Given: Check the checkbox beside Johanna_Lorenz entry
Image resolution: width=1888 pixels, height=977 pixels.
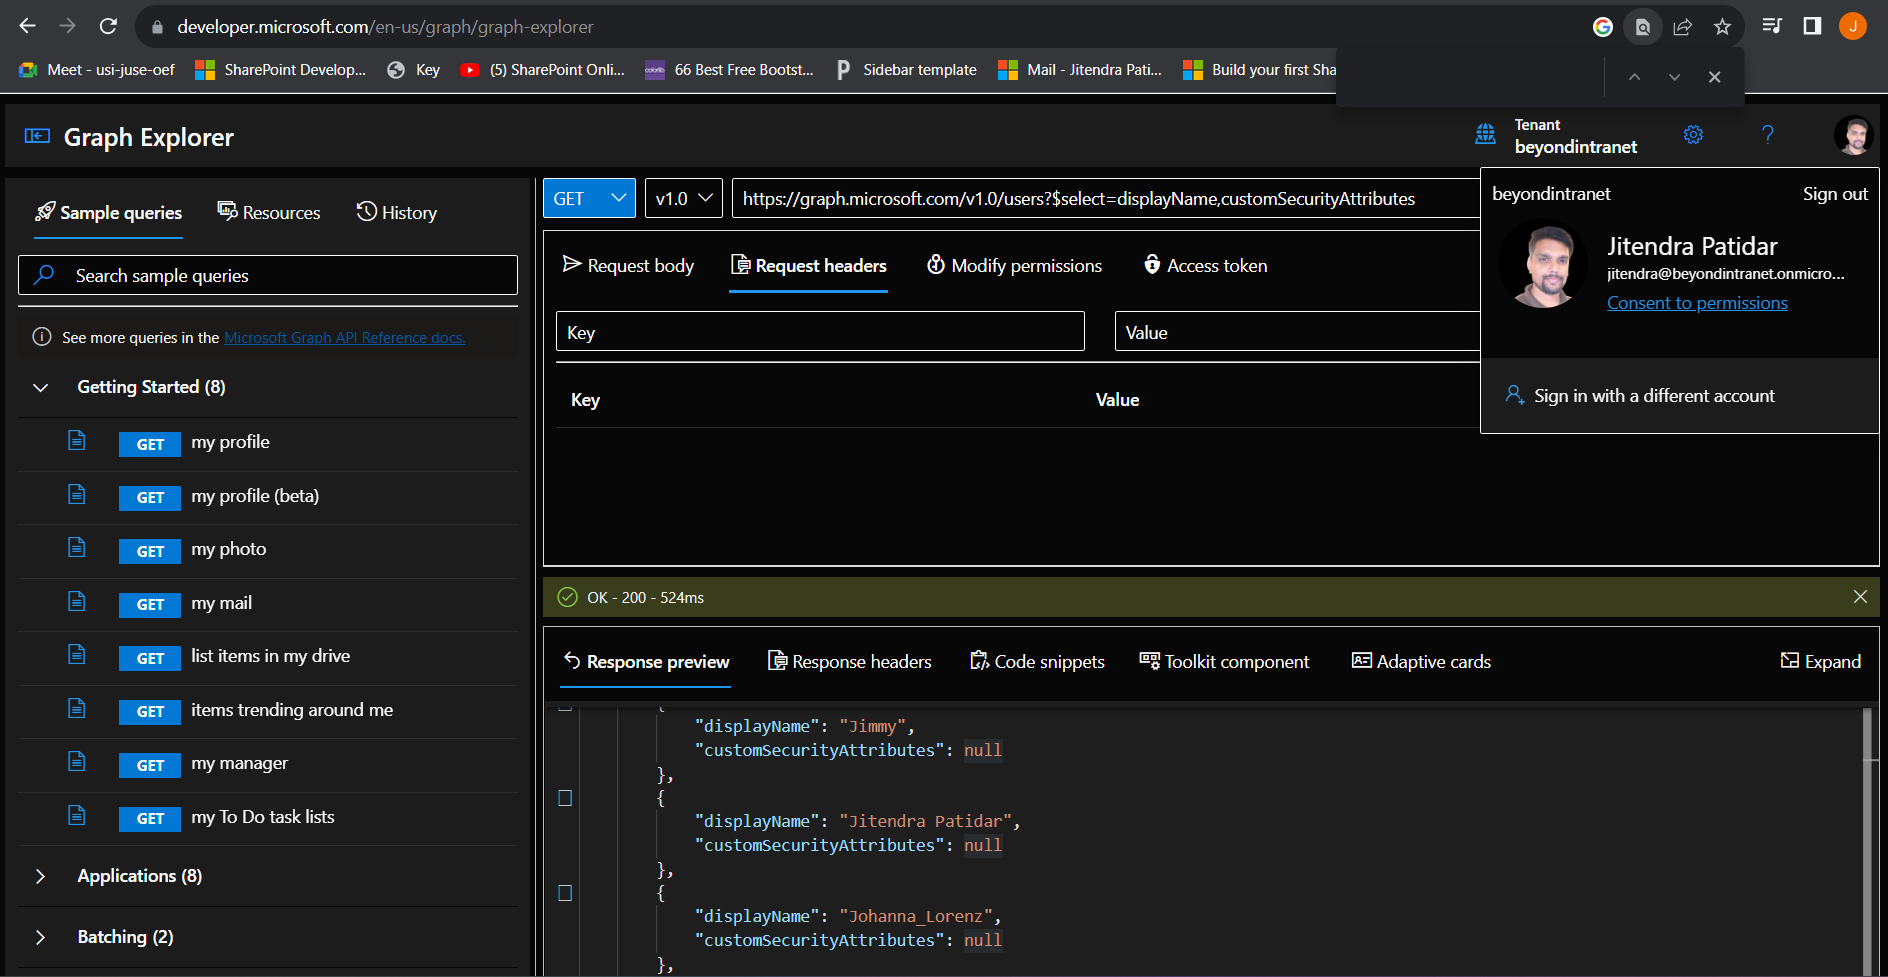Looking at the screenshot, I should (565, 893).
